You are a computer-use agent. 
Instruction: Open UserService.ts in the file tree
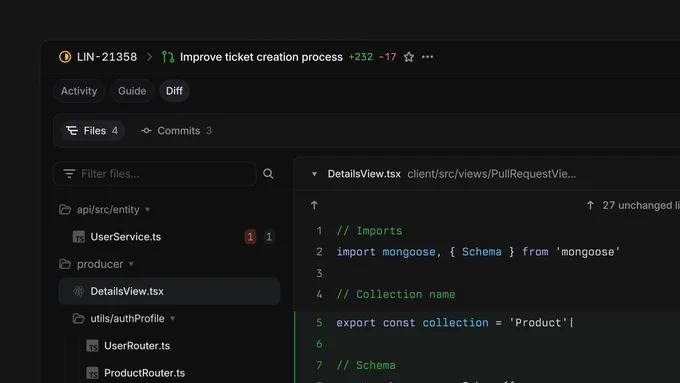(126, 237)
